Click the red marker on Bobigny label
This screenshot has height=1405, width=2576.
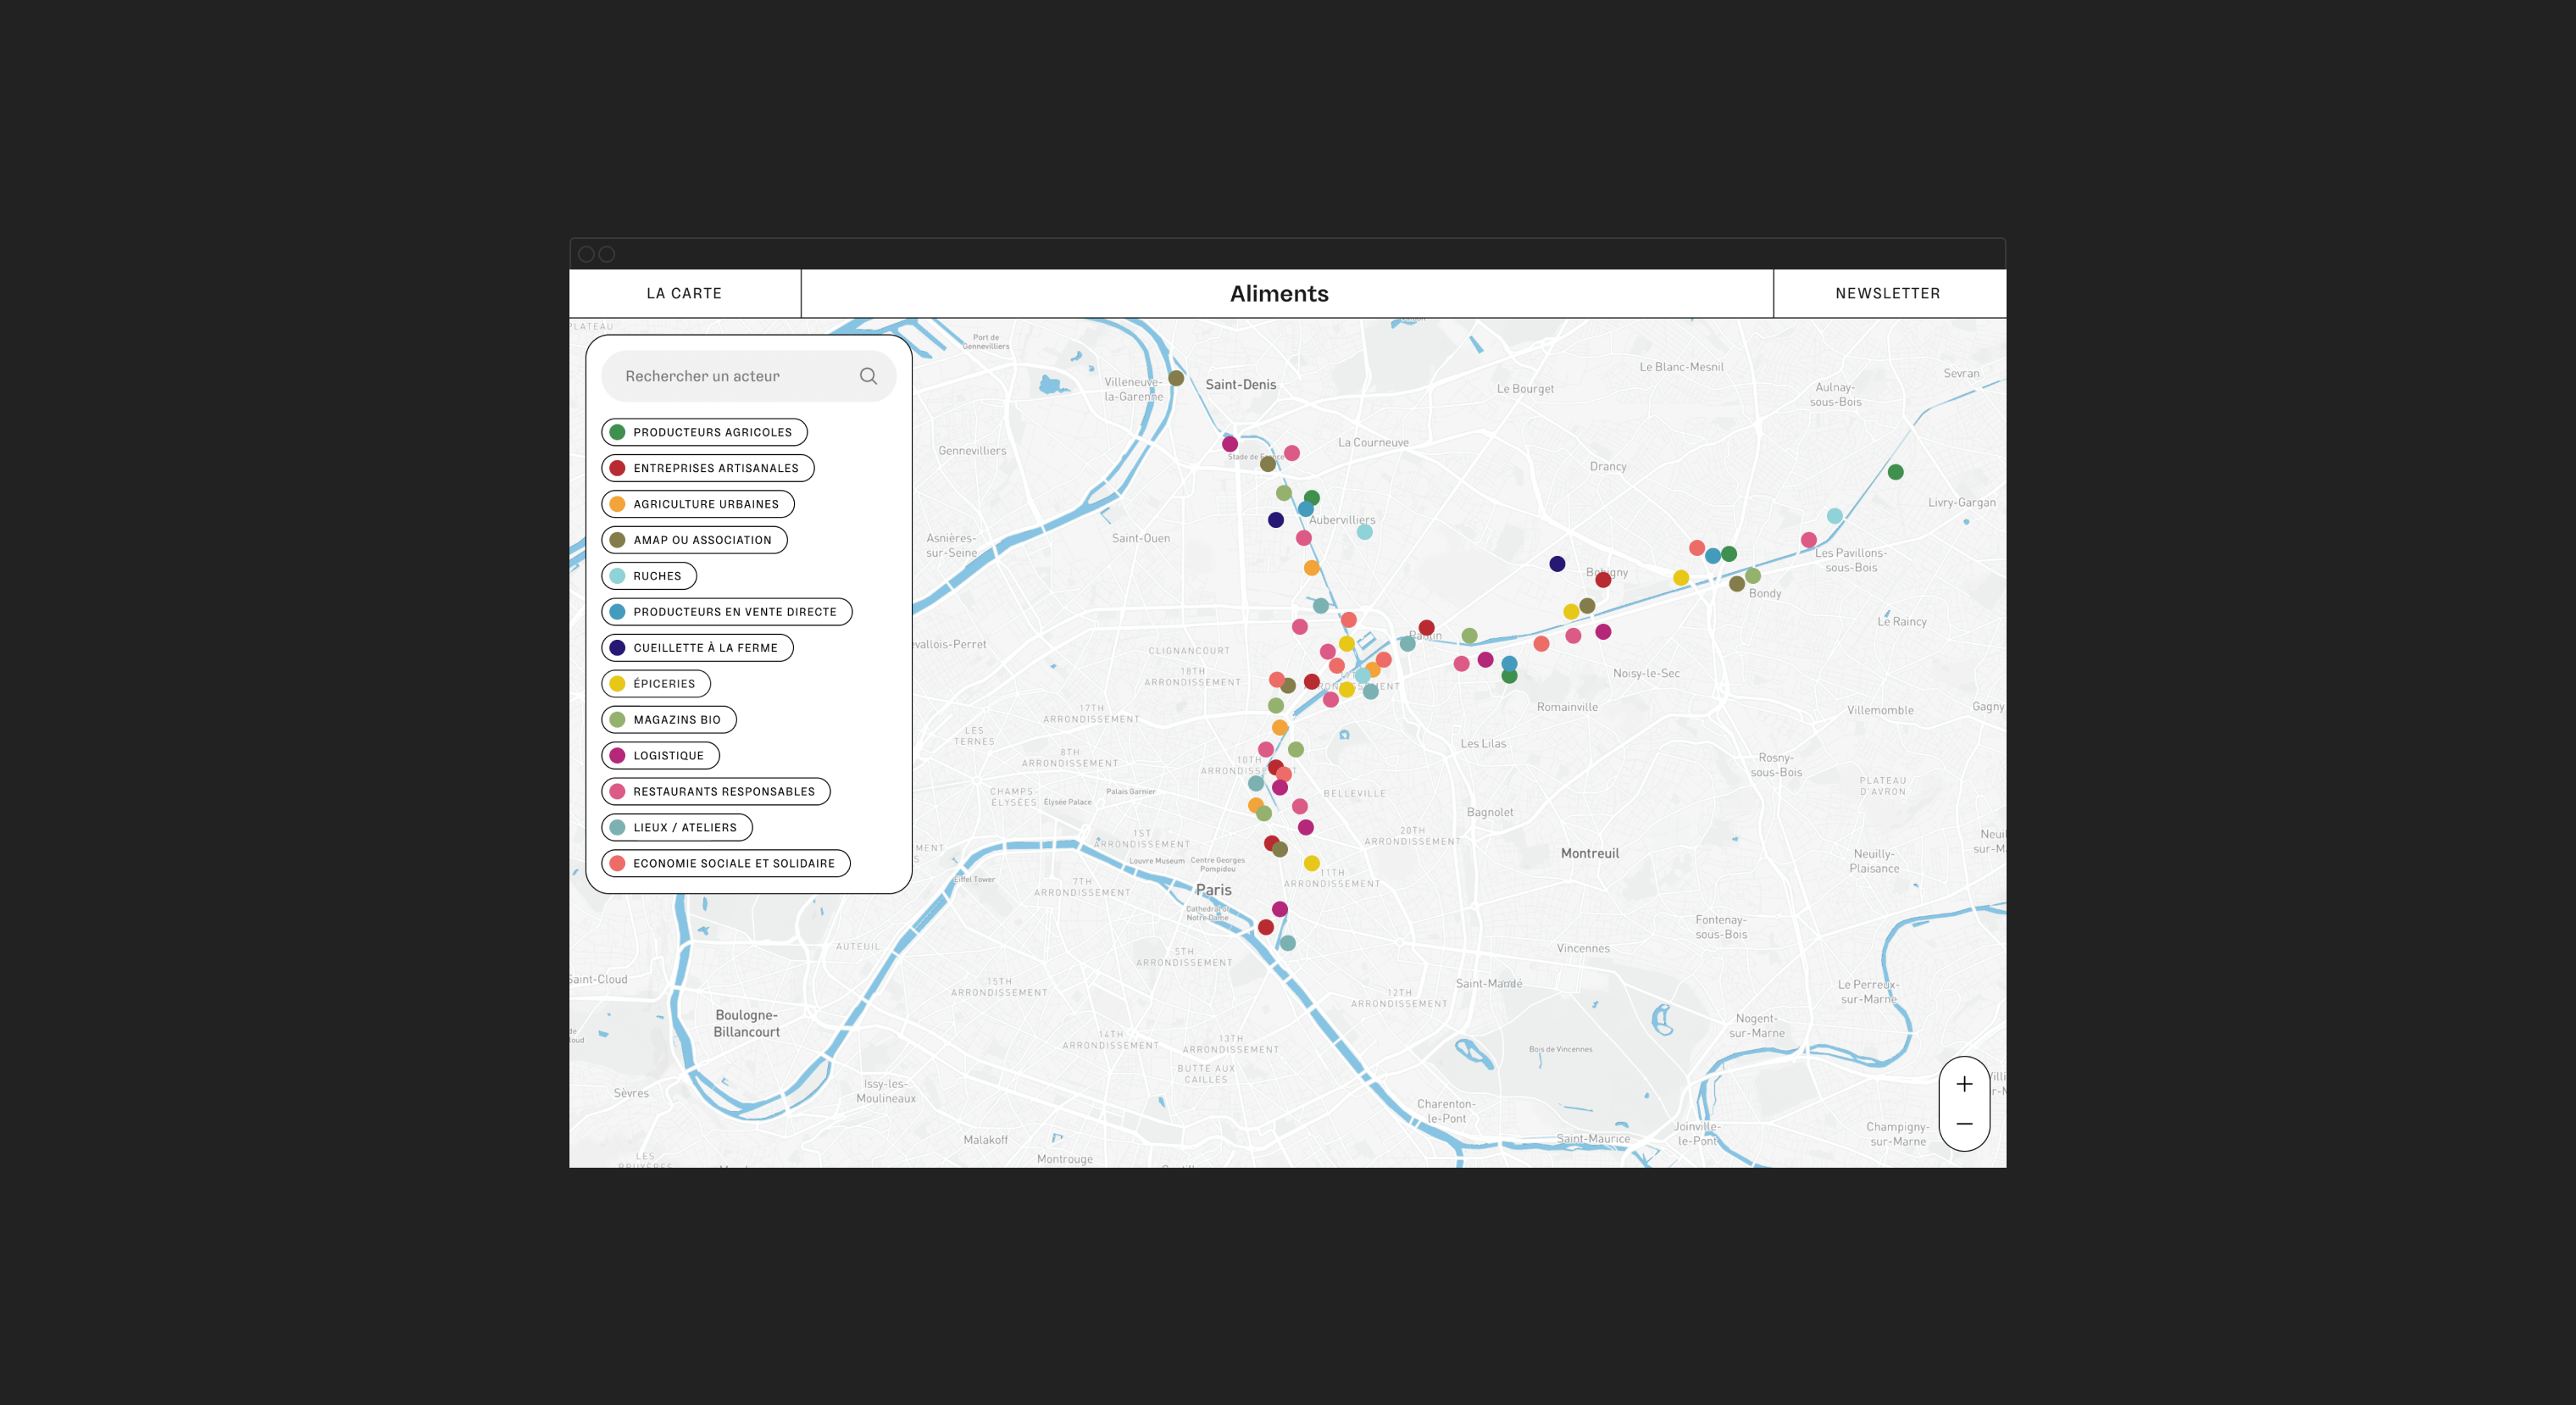(1603, 580)
